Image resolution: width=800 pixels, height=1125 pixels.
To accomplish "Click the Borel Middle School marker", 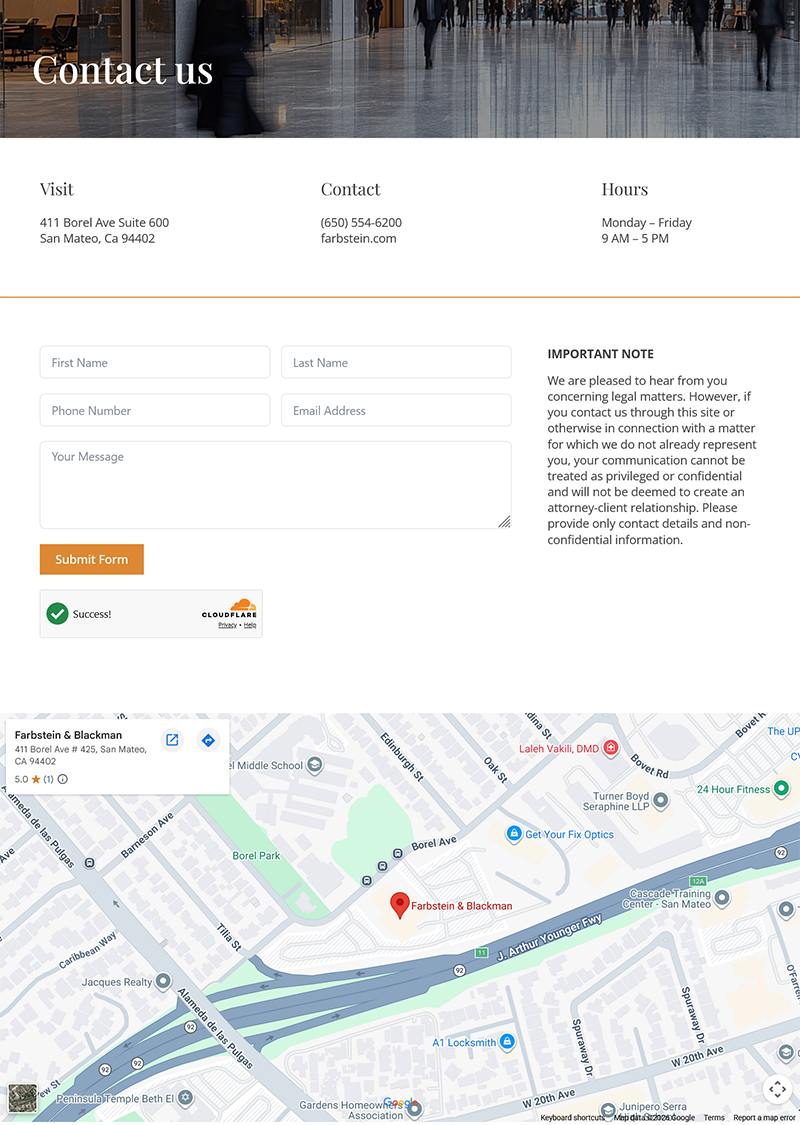I will tap(314, 765).
